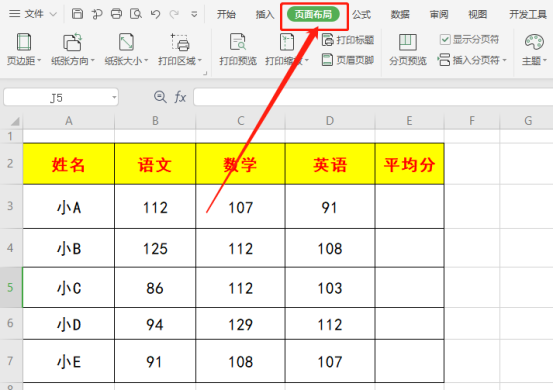Click the 语文 score 112 for 小A
This screenshot has width=554, height=391.
155,207
